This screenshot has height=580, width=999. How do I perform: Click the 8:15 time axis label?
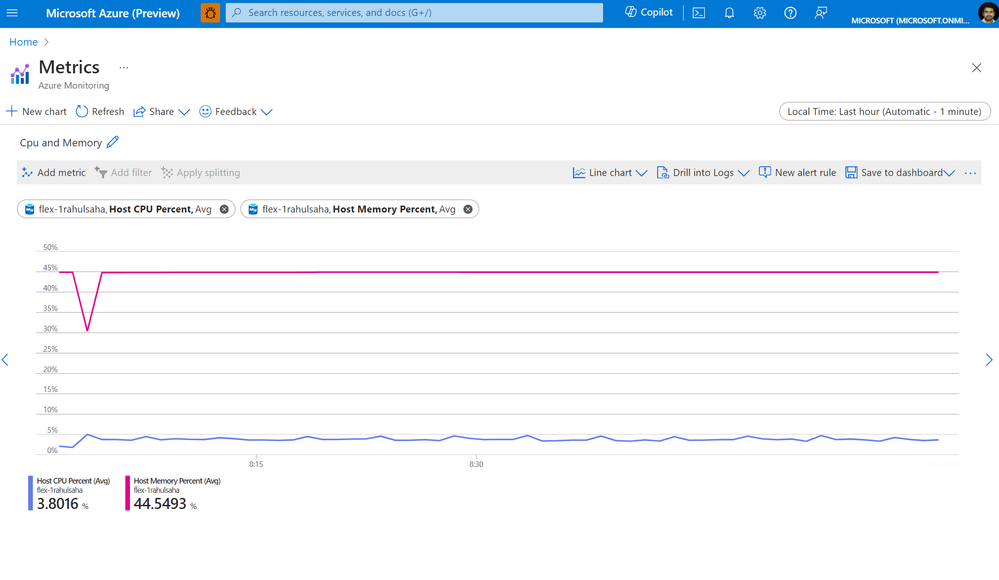tap(256, 464)
